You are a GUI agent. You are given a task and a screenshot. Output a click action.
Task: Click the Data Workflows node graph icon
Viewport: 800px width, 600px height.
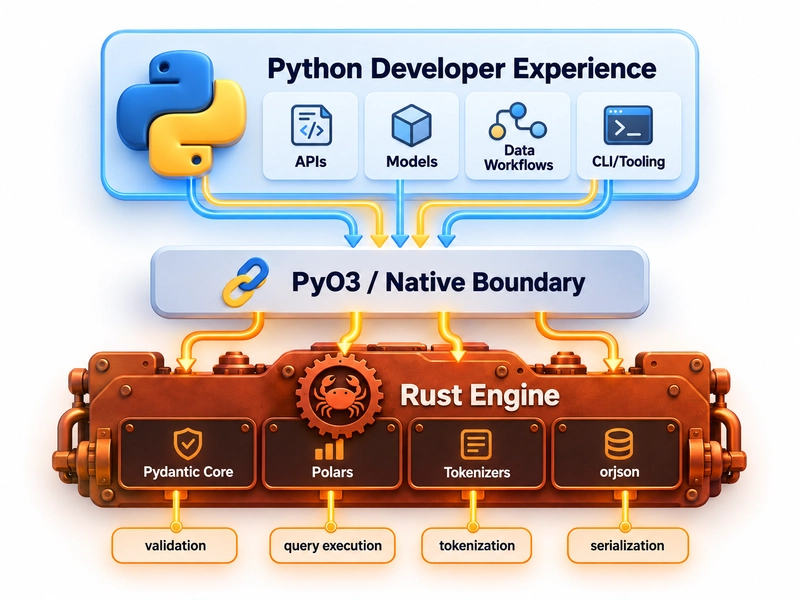coord(518,121)
